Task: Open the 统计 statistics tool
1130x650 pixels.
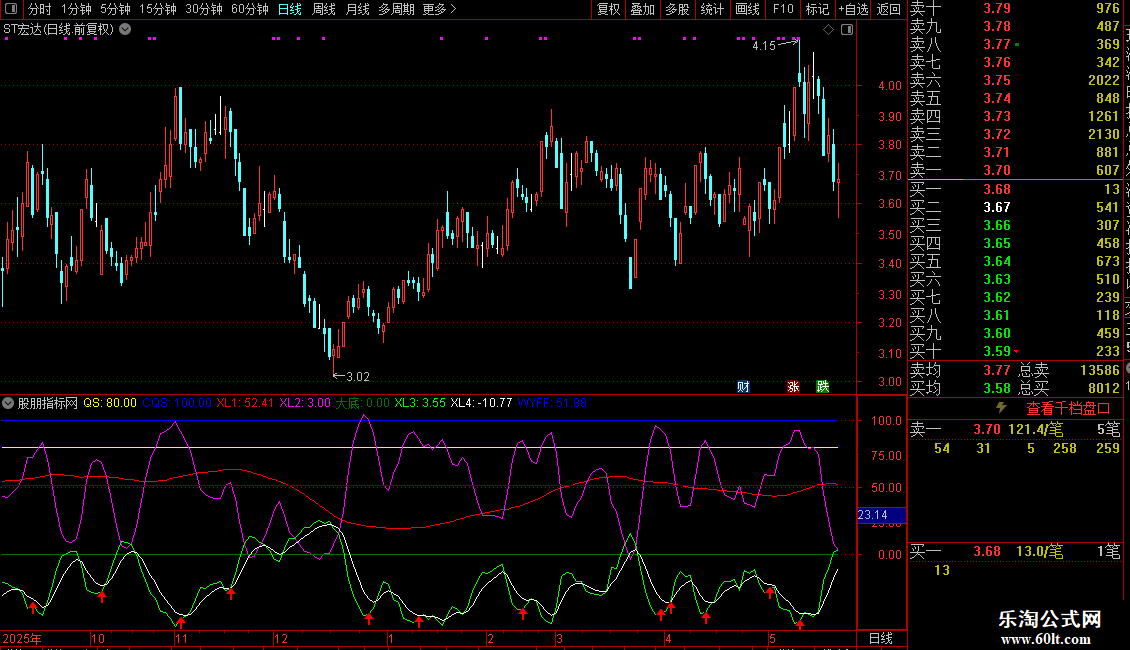Action: (712, 9)
